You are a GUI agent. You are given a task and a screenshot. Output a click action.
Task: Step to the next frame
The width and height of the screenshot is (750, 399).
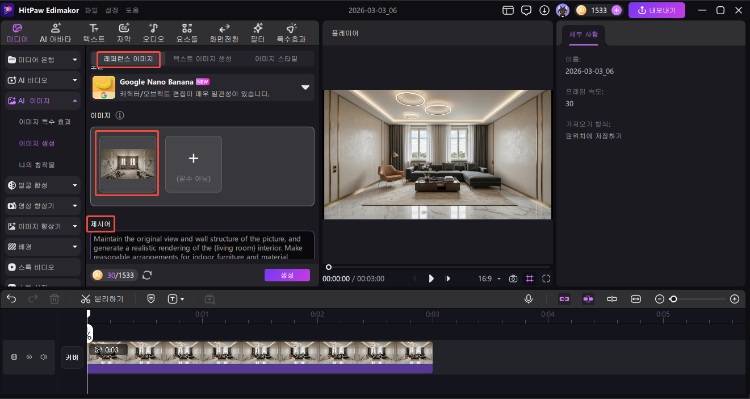(x=448, y=278)
